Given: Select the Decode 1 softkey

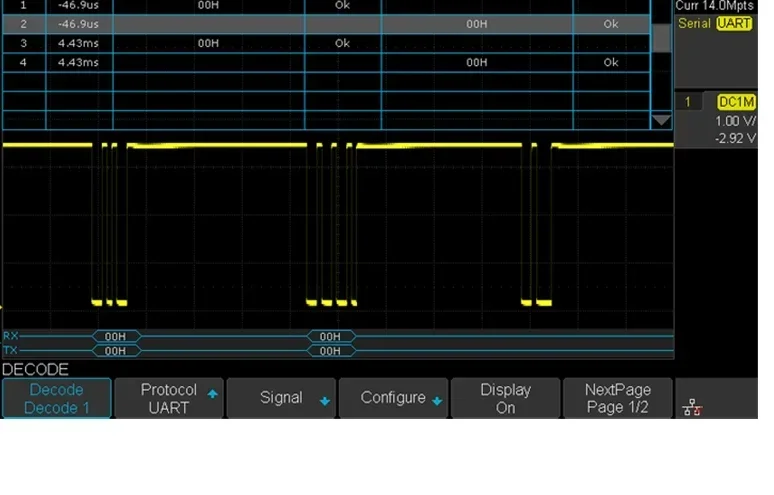Looking at the screenshot, I should 57,398.
